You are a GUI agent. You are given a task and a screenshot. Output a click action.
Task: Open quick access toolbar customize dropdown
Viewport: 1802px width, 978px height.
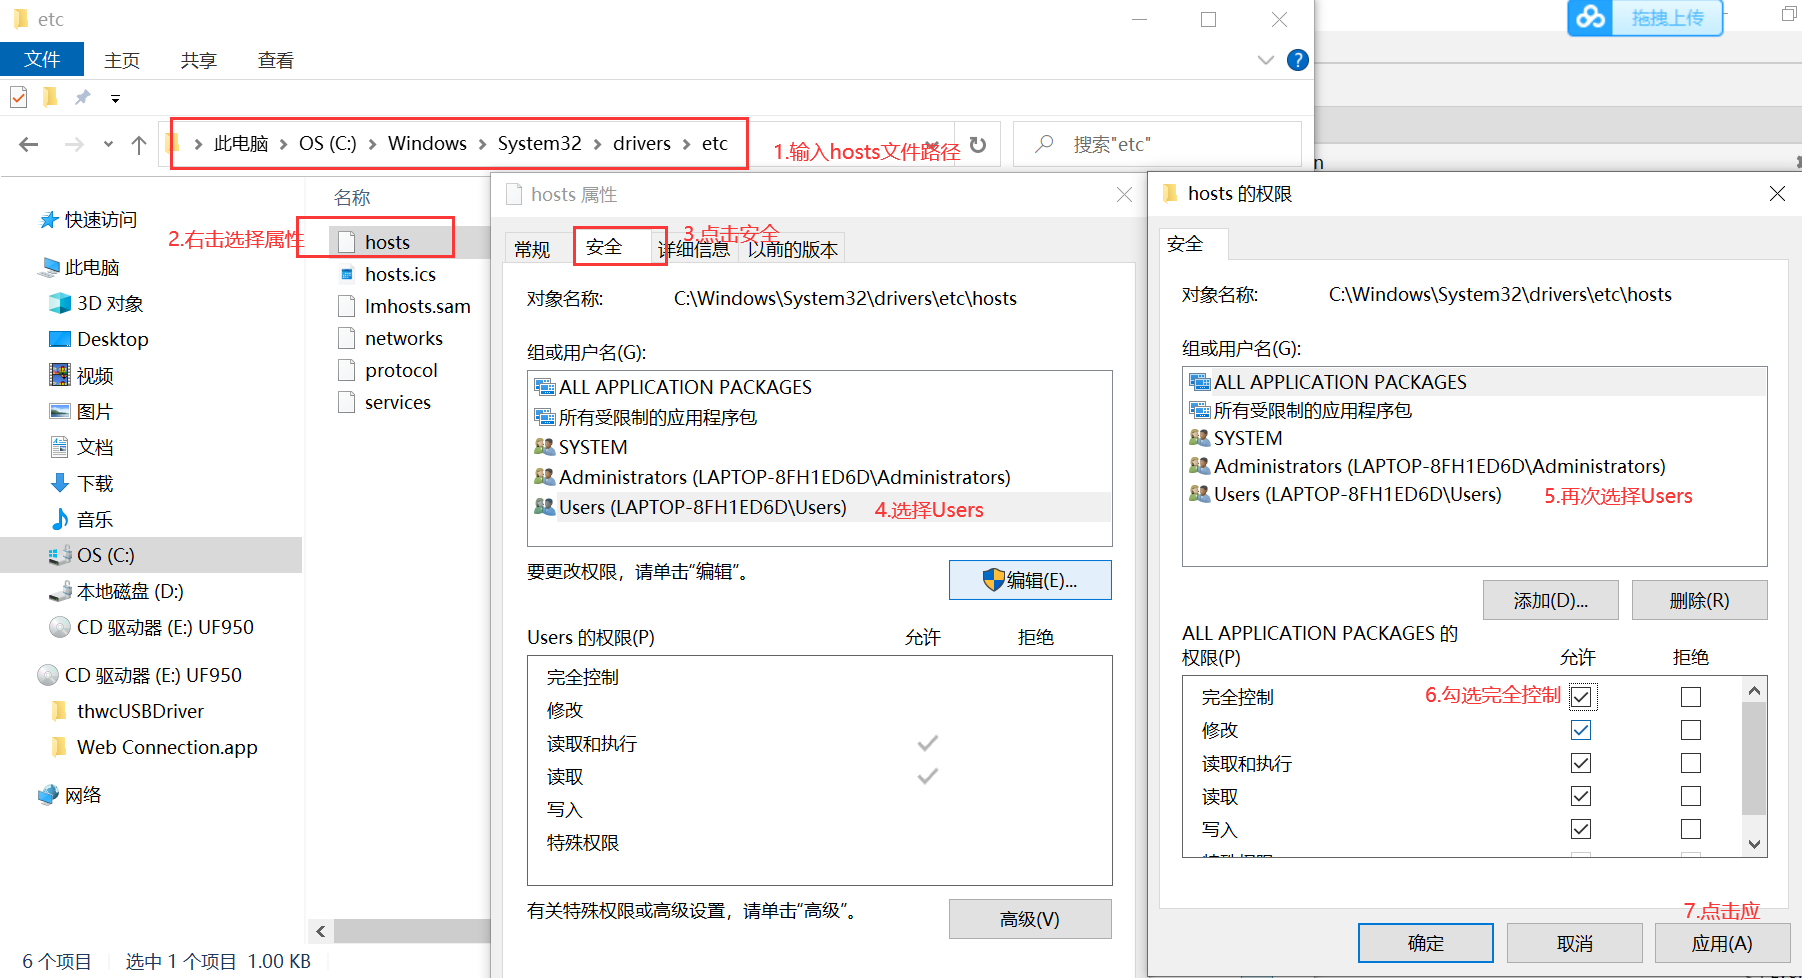point(115,98)
